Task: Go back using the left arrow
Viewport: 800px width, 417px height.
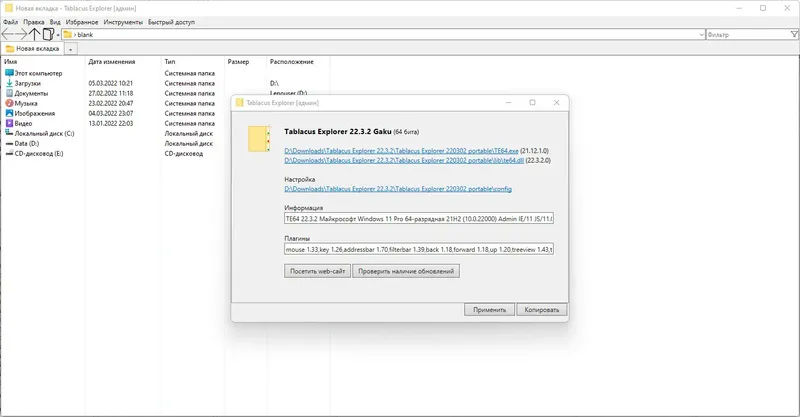Action: 8,34
